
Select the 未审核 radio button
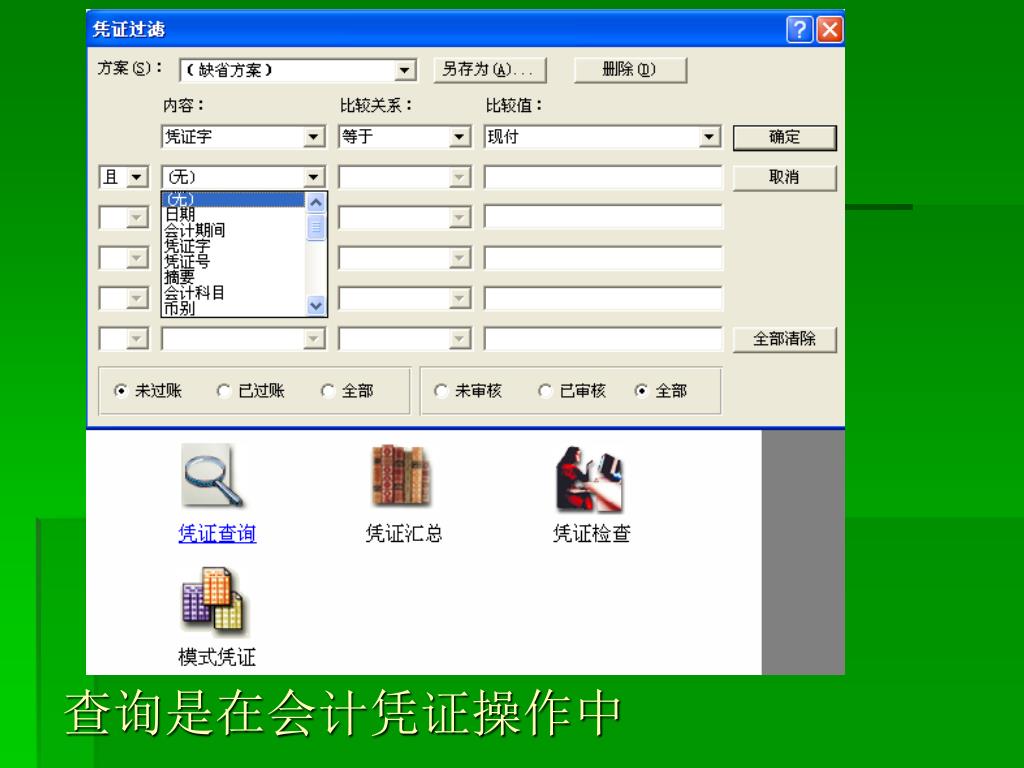(x=441, y=391)
